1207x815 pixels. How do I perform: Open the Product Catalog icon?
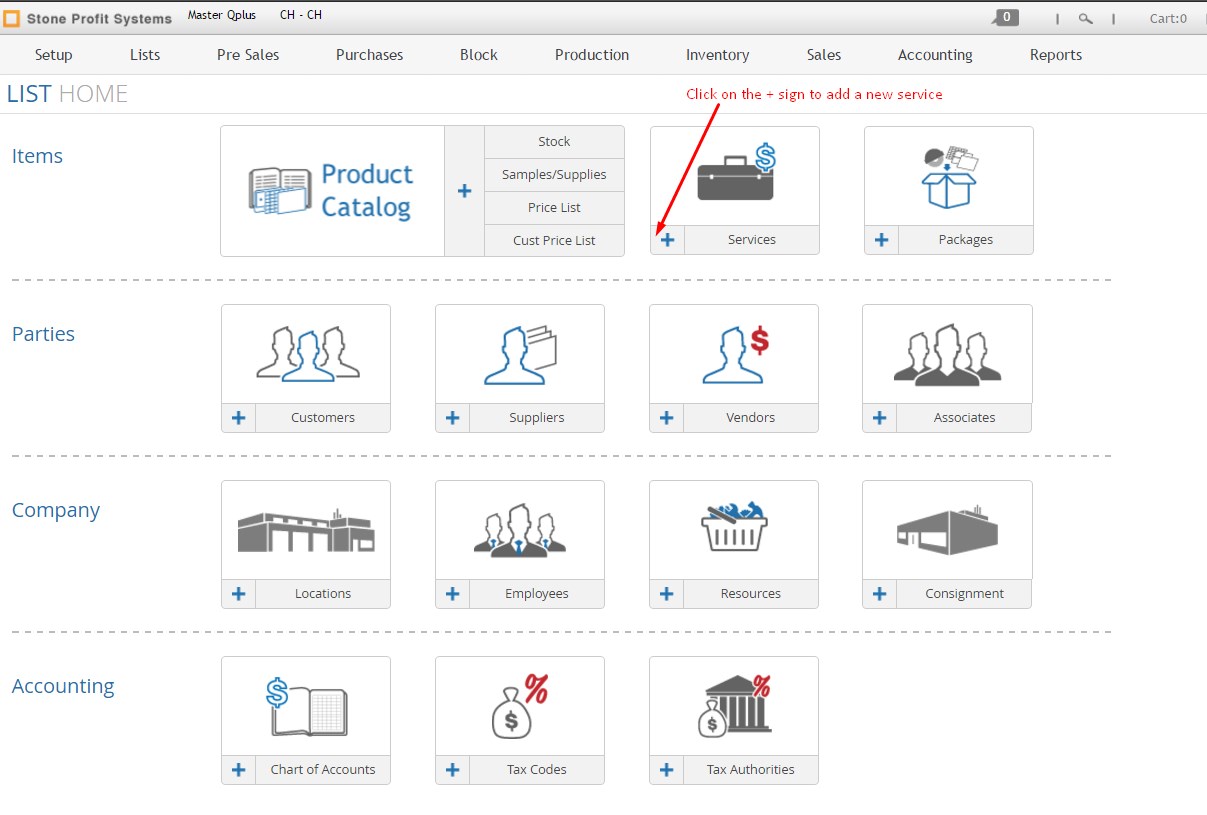coord(333,190)
